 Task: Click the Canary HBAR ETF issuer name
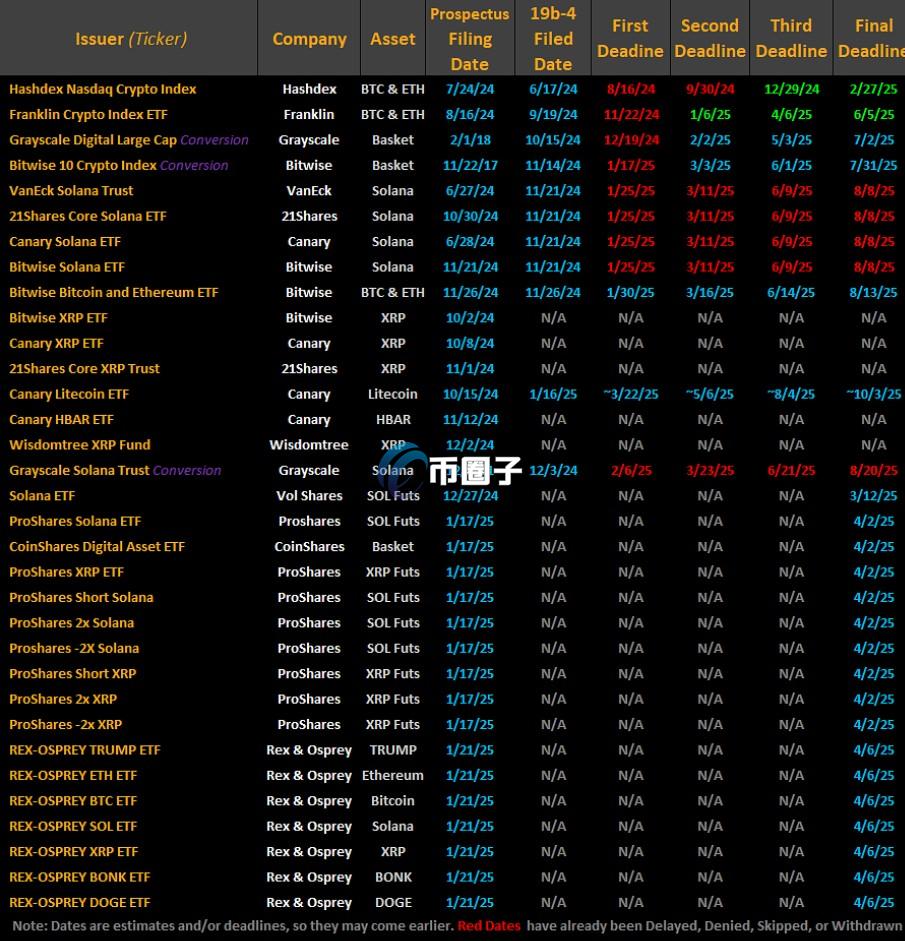click(x=61, y=420)
